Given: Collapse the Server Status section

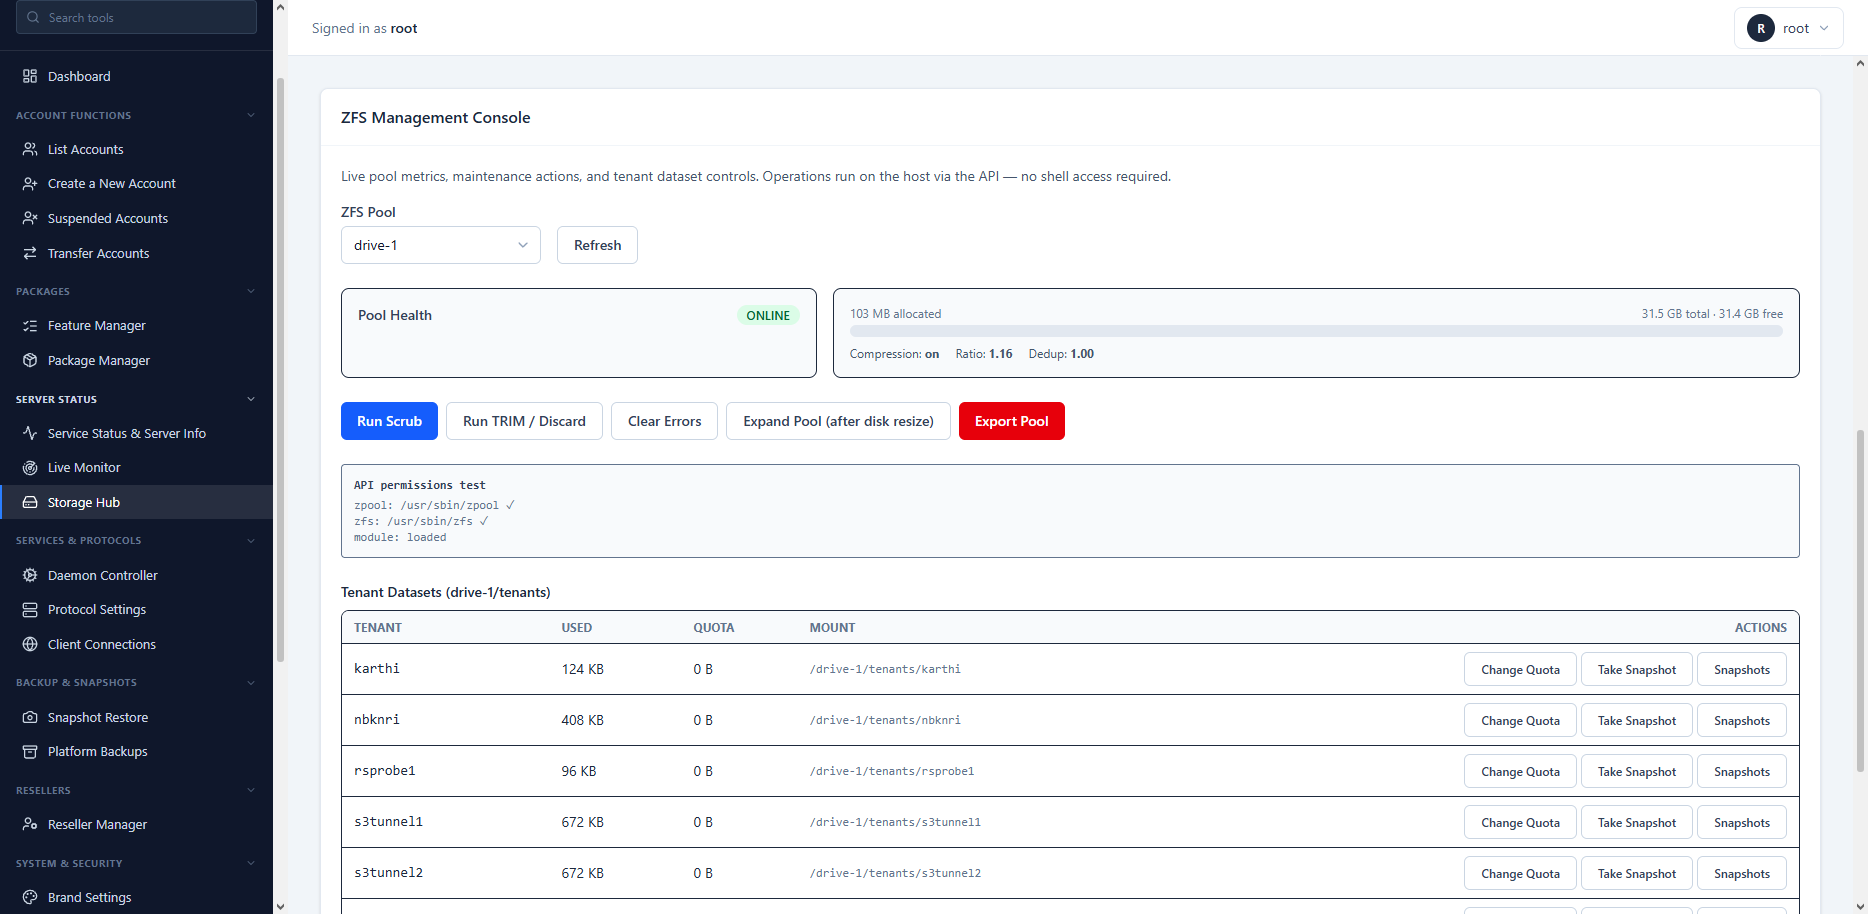Looking at the screenshot, I should pyautogui.click(x=251, y=399).
